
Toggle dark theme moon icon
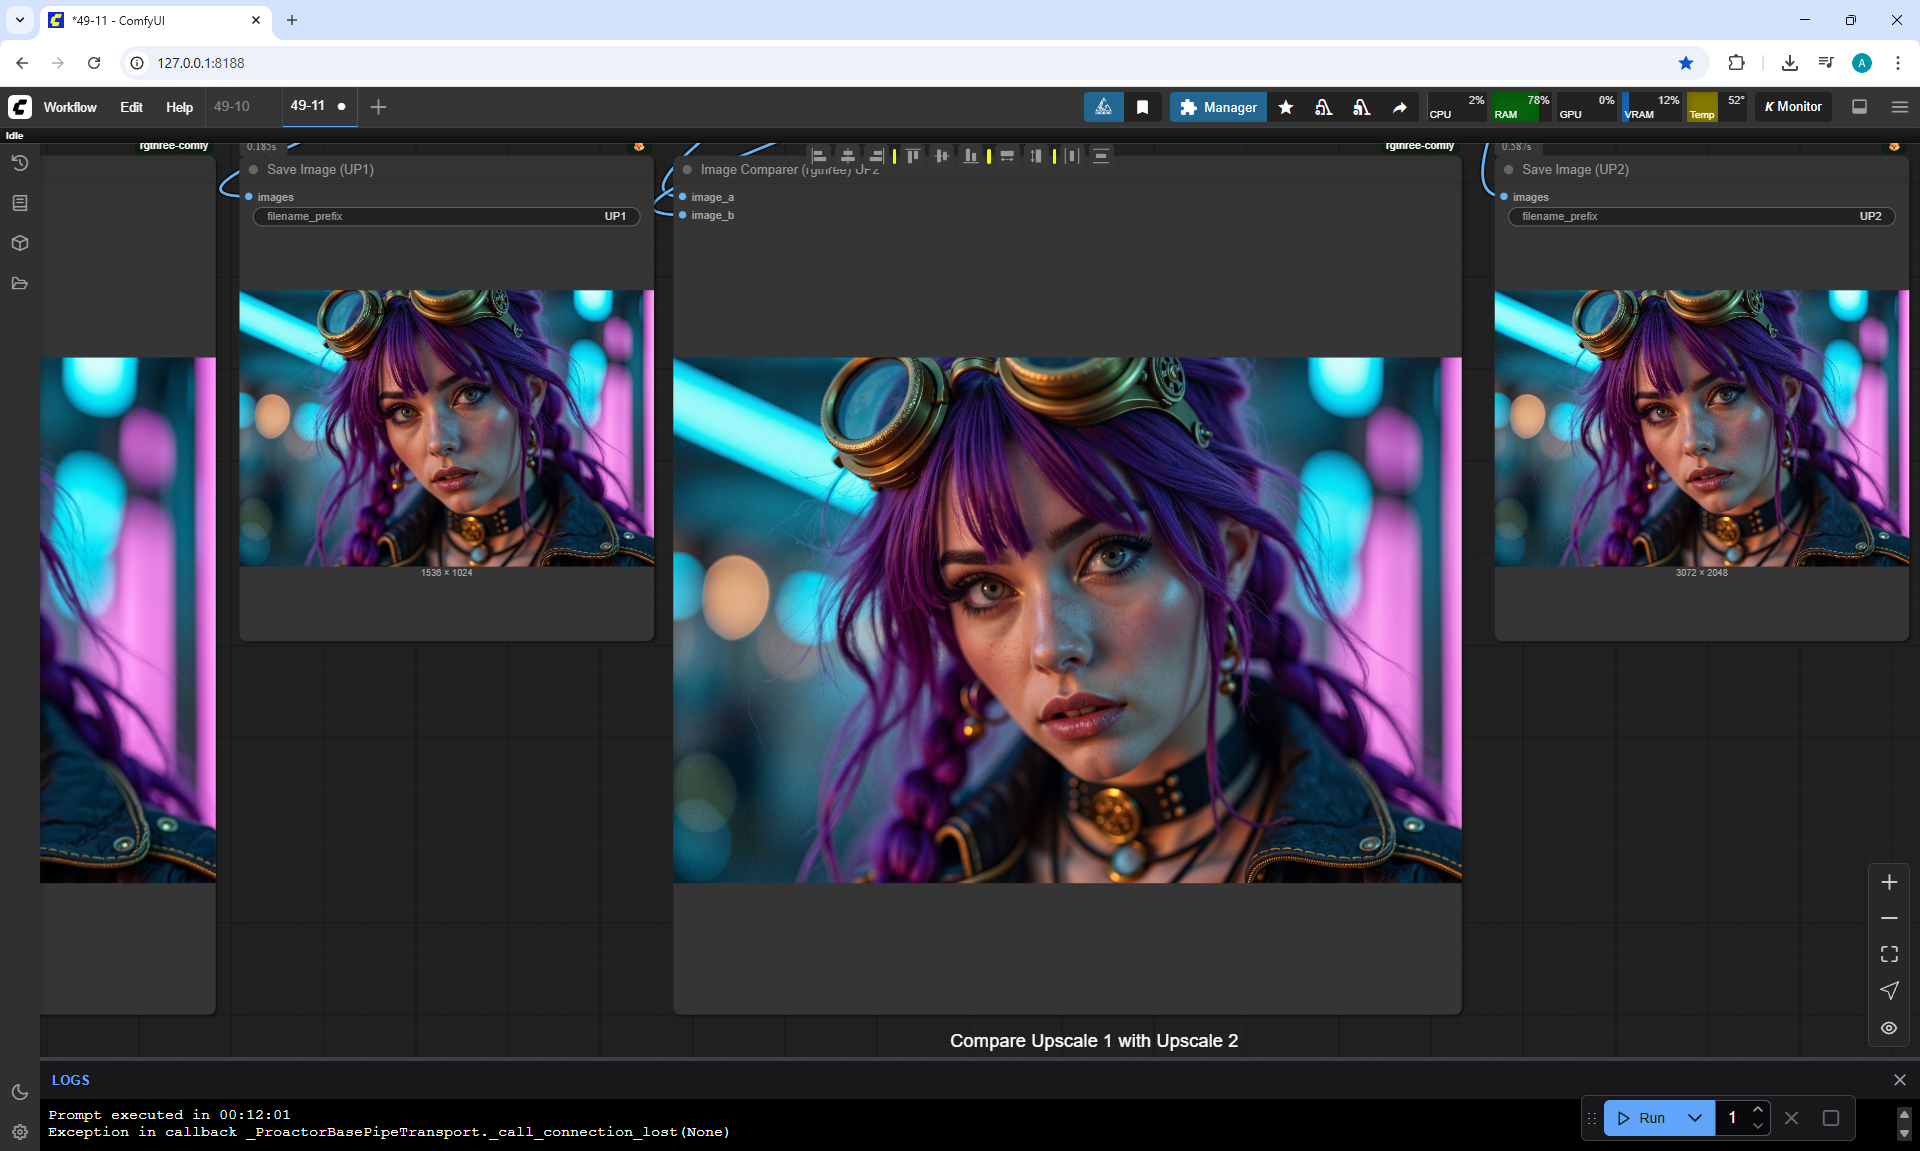click(19, 1092)
